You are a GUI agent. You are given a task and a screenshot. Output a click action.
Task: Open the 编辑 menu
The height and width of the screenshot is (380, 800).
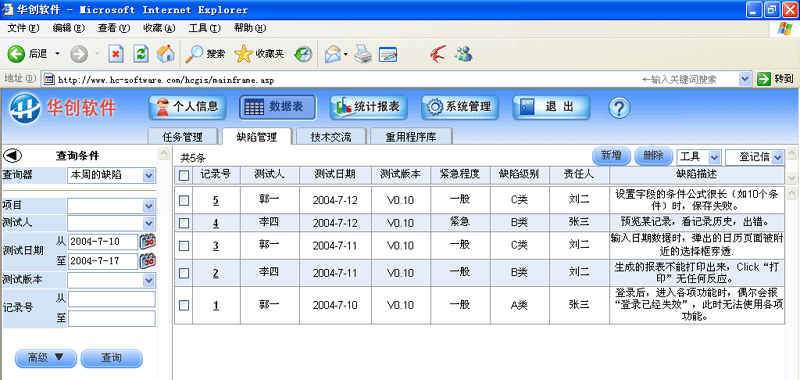tap(69, 28)
